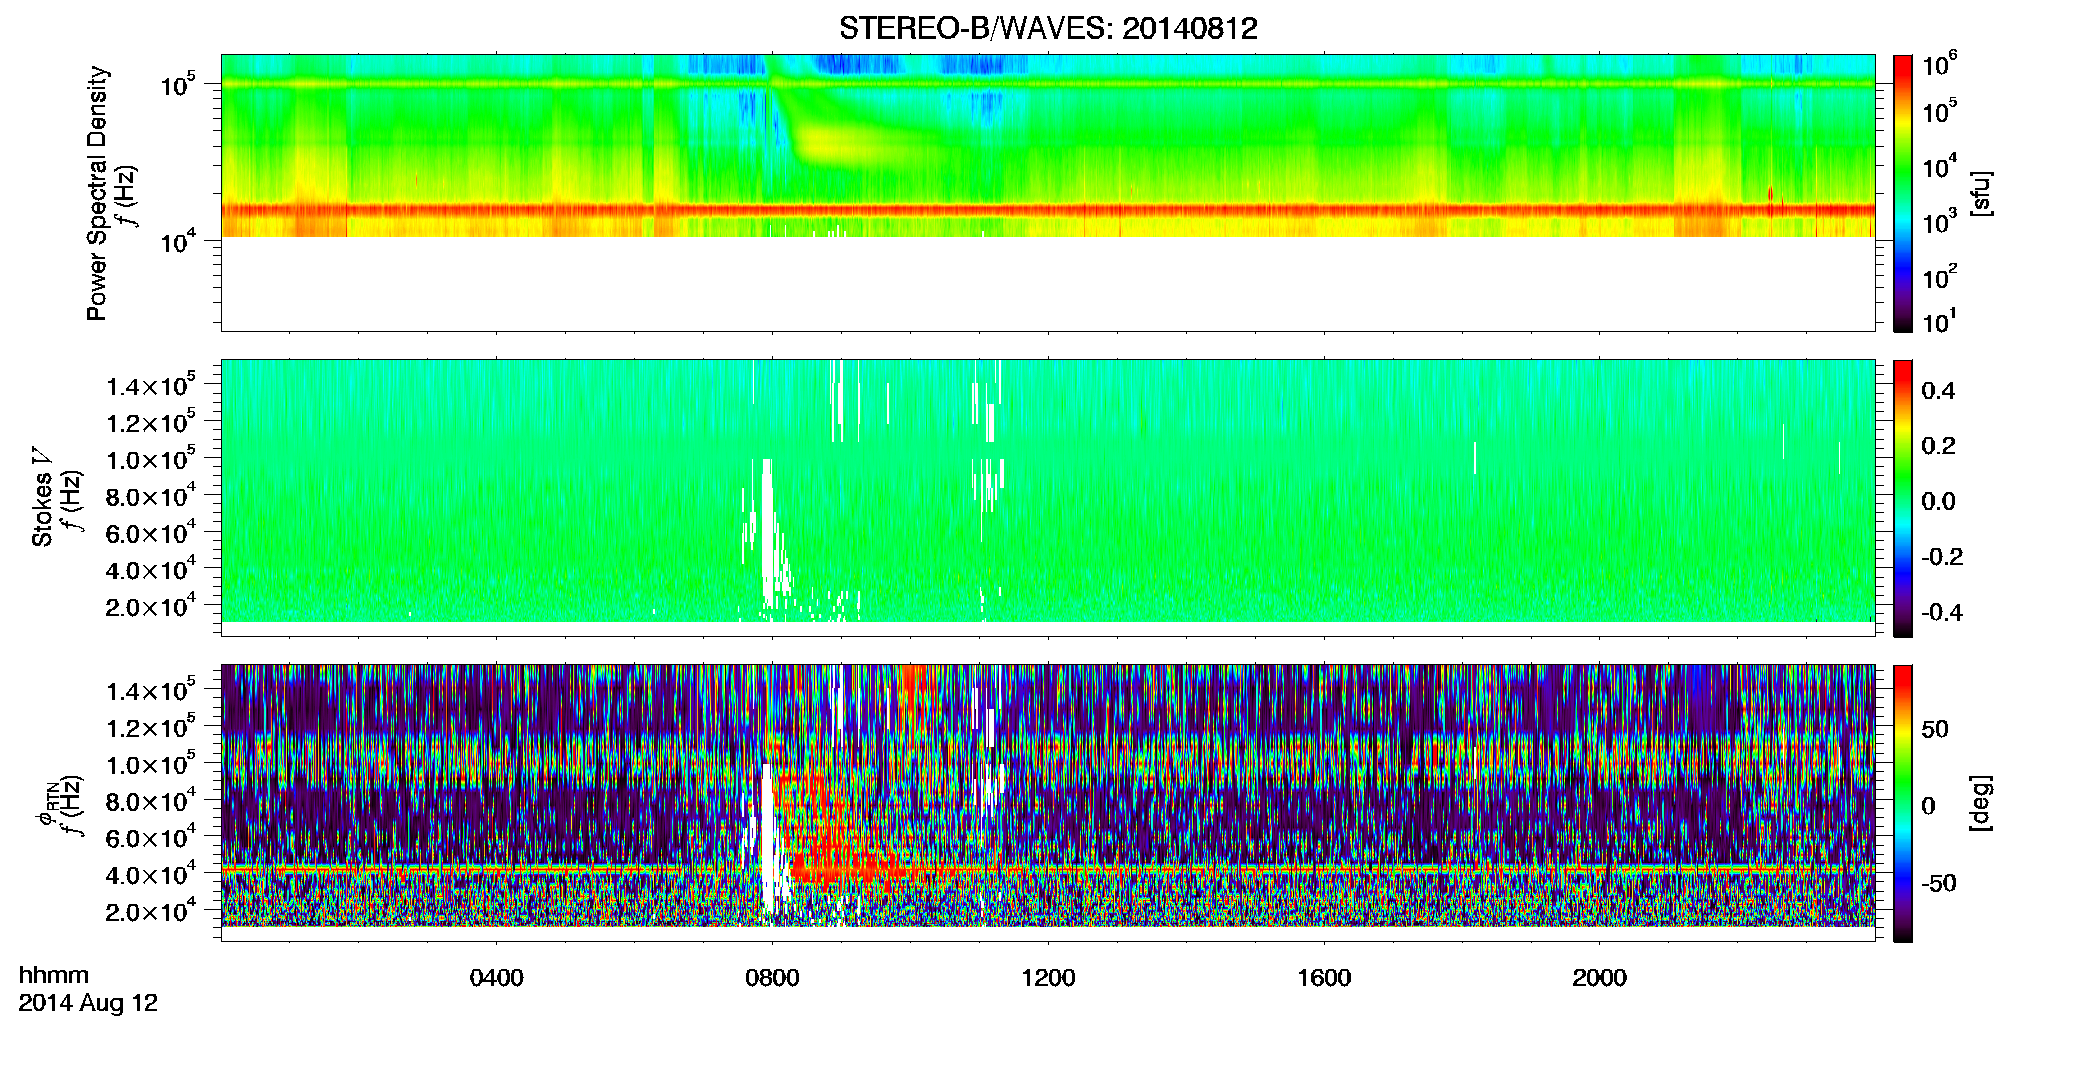2096x1080 pixels.
Task: Select the [deg] color bar unit label
Action: 1980,803
